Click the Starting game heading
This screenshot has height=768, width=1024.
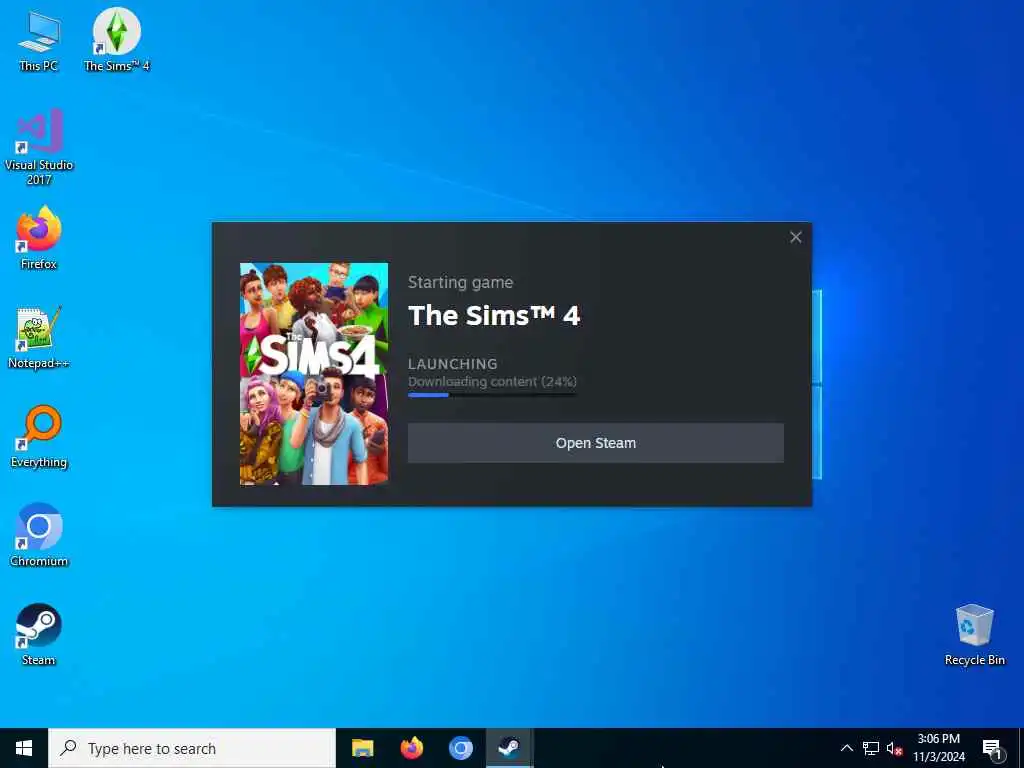coord(460,282)
